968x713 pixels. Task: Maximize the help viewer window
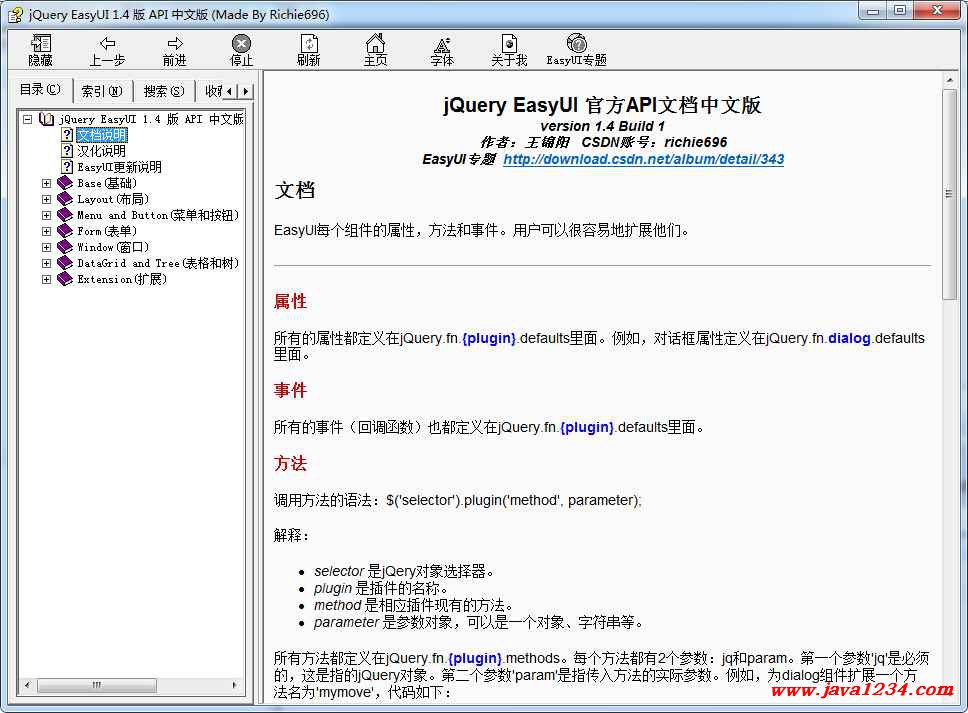(899, 10)
